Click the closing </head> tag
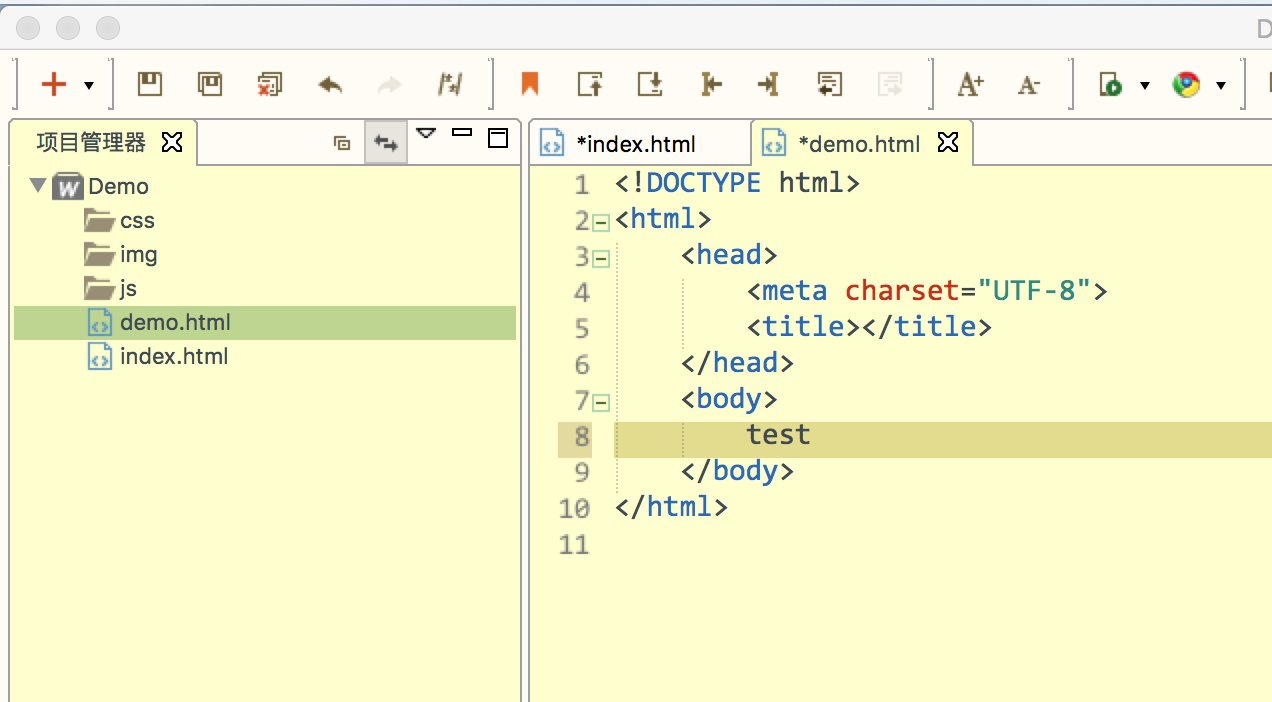The height and width of the screenshot is (702, 1272). click(738, 363)
